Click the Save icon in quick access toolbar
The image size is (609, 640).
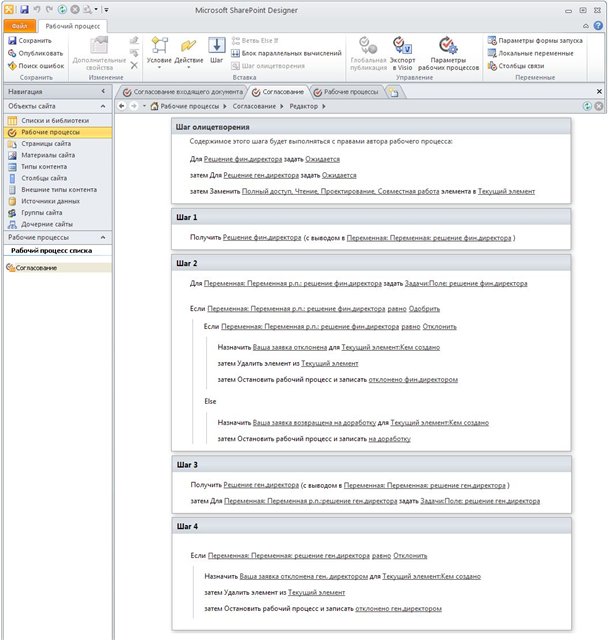point(24,9)
